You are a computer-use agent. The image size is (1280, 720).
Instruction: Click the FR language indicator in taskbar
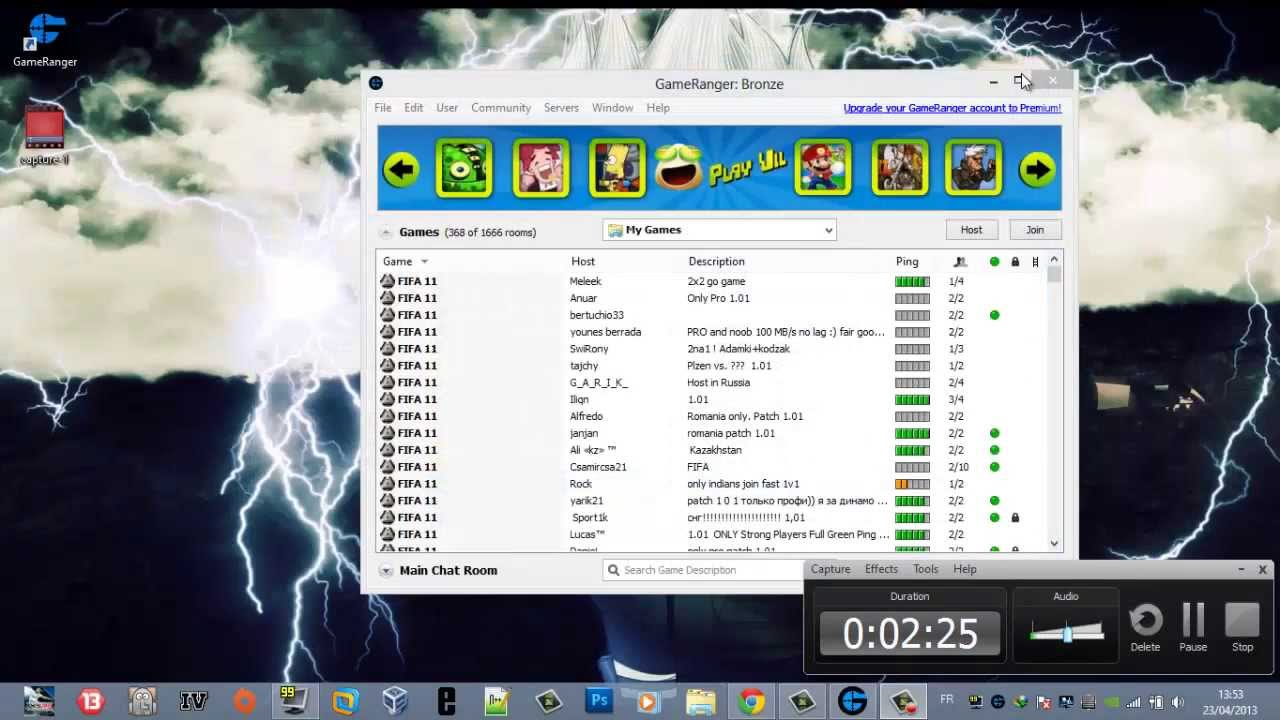tap(946, 699)
